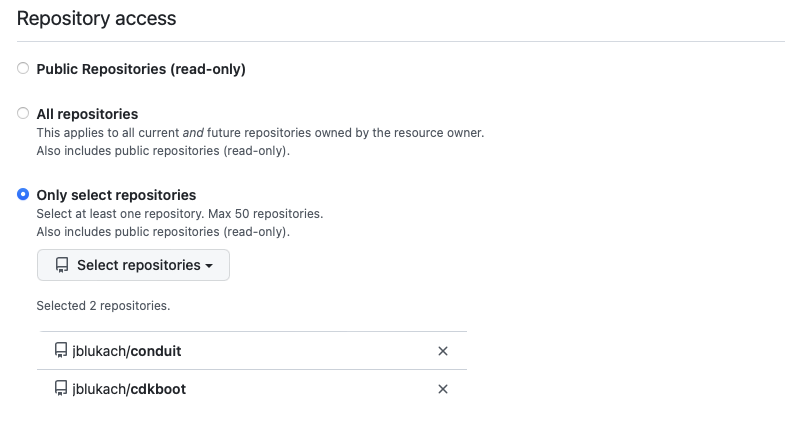This screenshot has height=427, width=796.
Task: Click the repo icon inside Select repositories button
Action: pyautogui.click(x=62, y=265)
